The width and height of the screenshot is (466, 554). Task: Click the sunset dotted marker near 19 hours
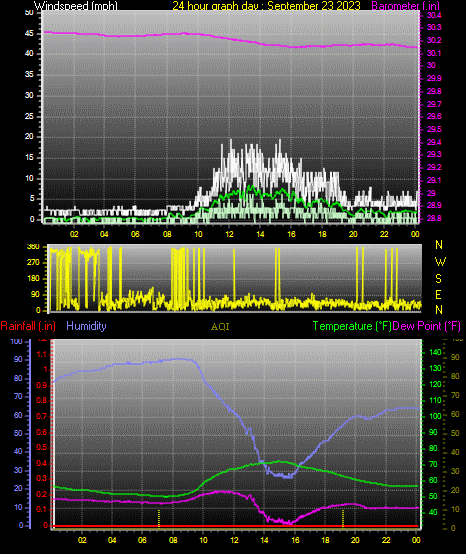tap(343, 518)
